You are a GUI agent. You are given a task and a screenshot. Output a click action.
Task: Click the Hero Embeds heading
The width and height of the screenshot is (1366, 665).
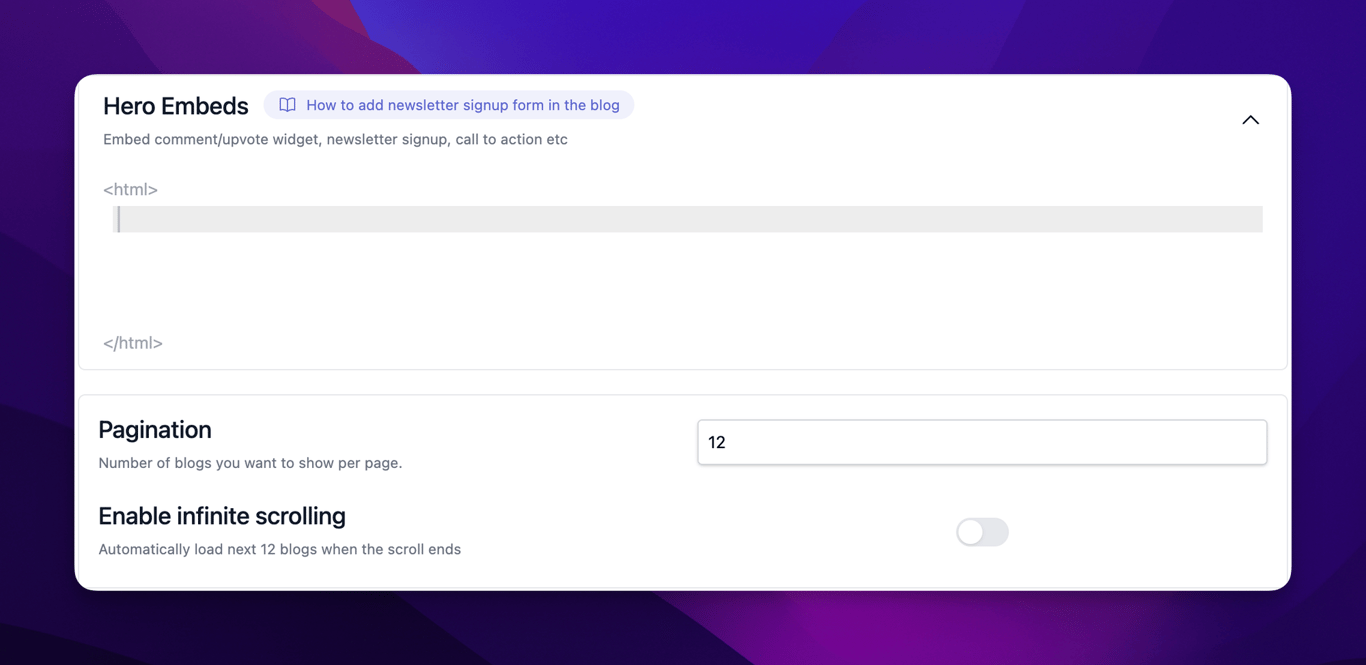point(175,106)
